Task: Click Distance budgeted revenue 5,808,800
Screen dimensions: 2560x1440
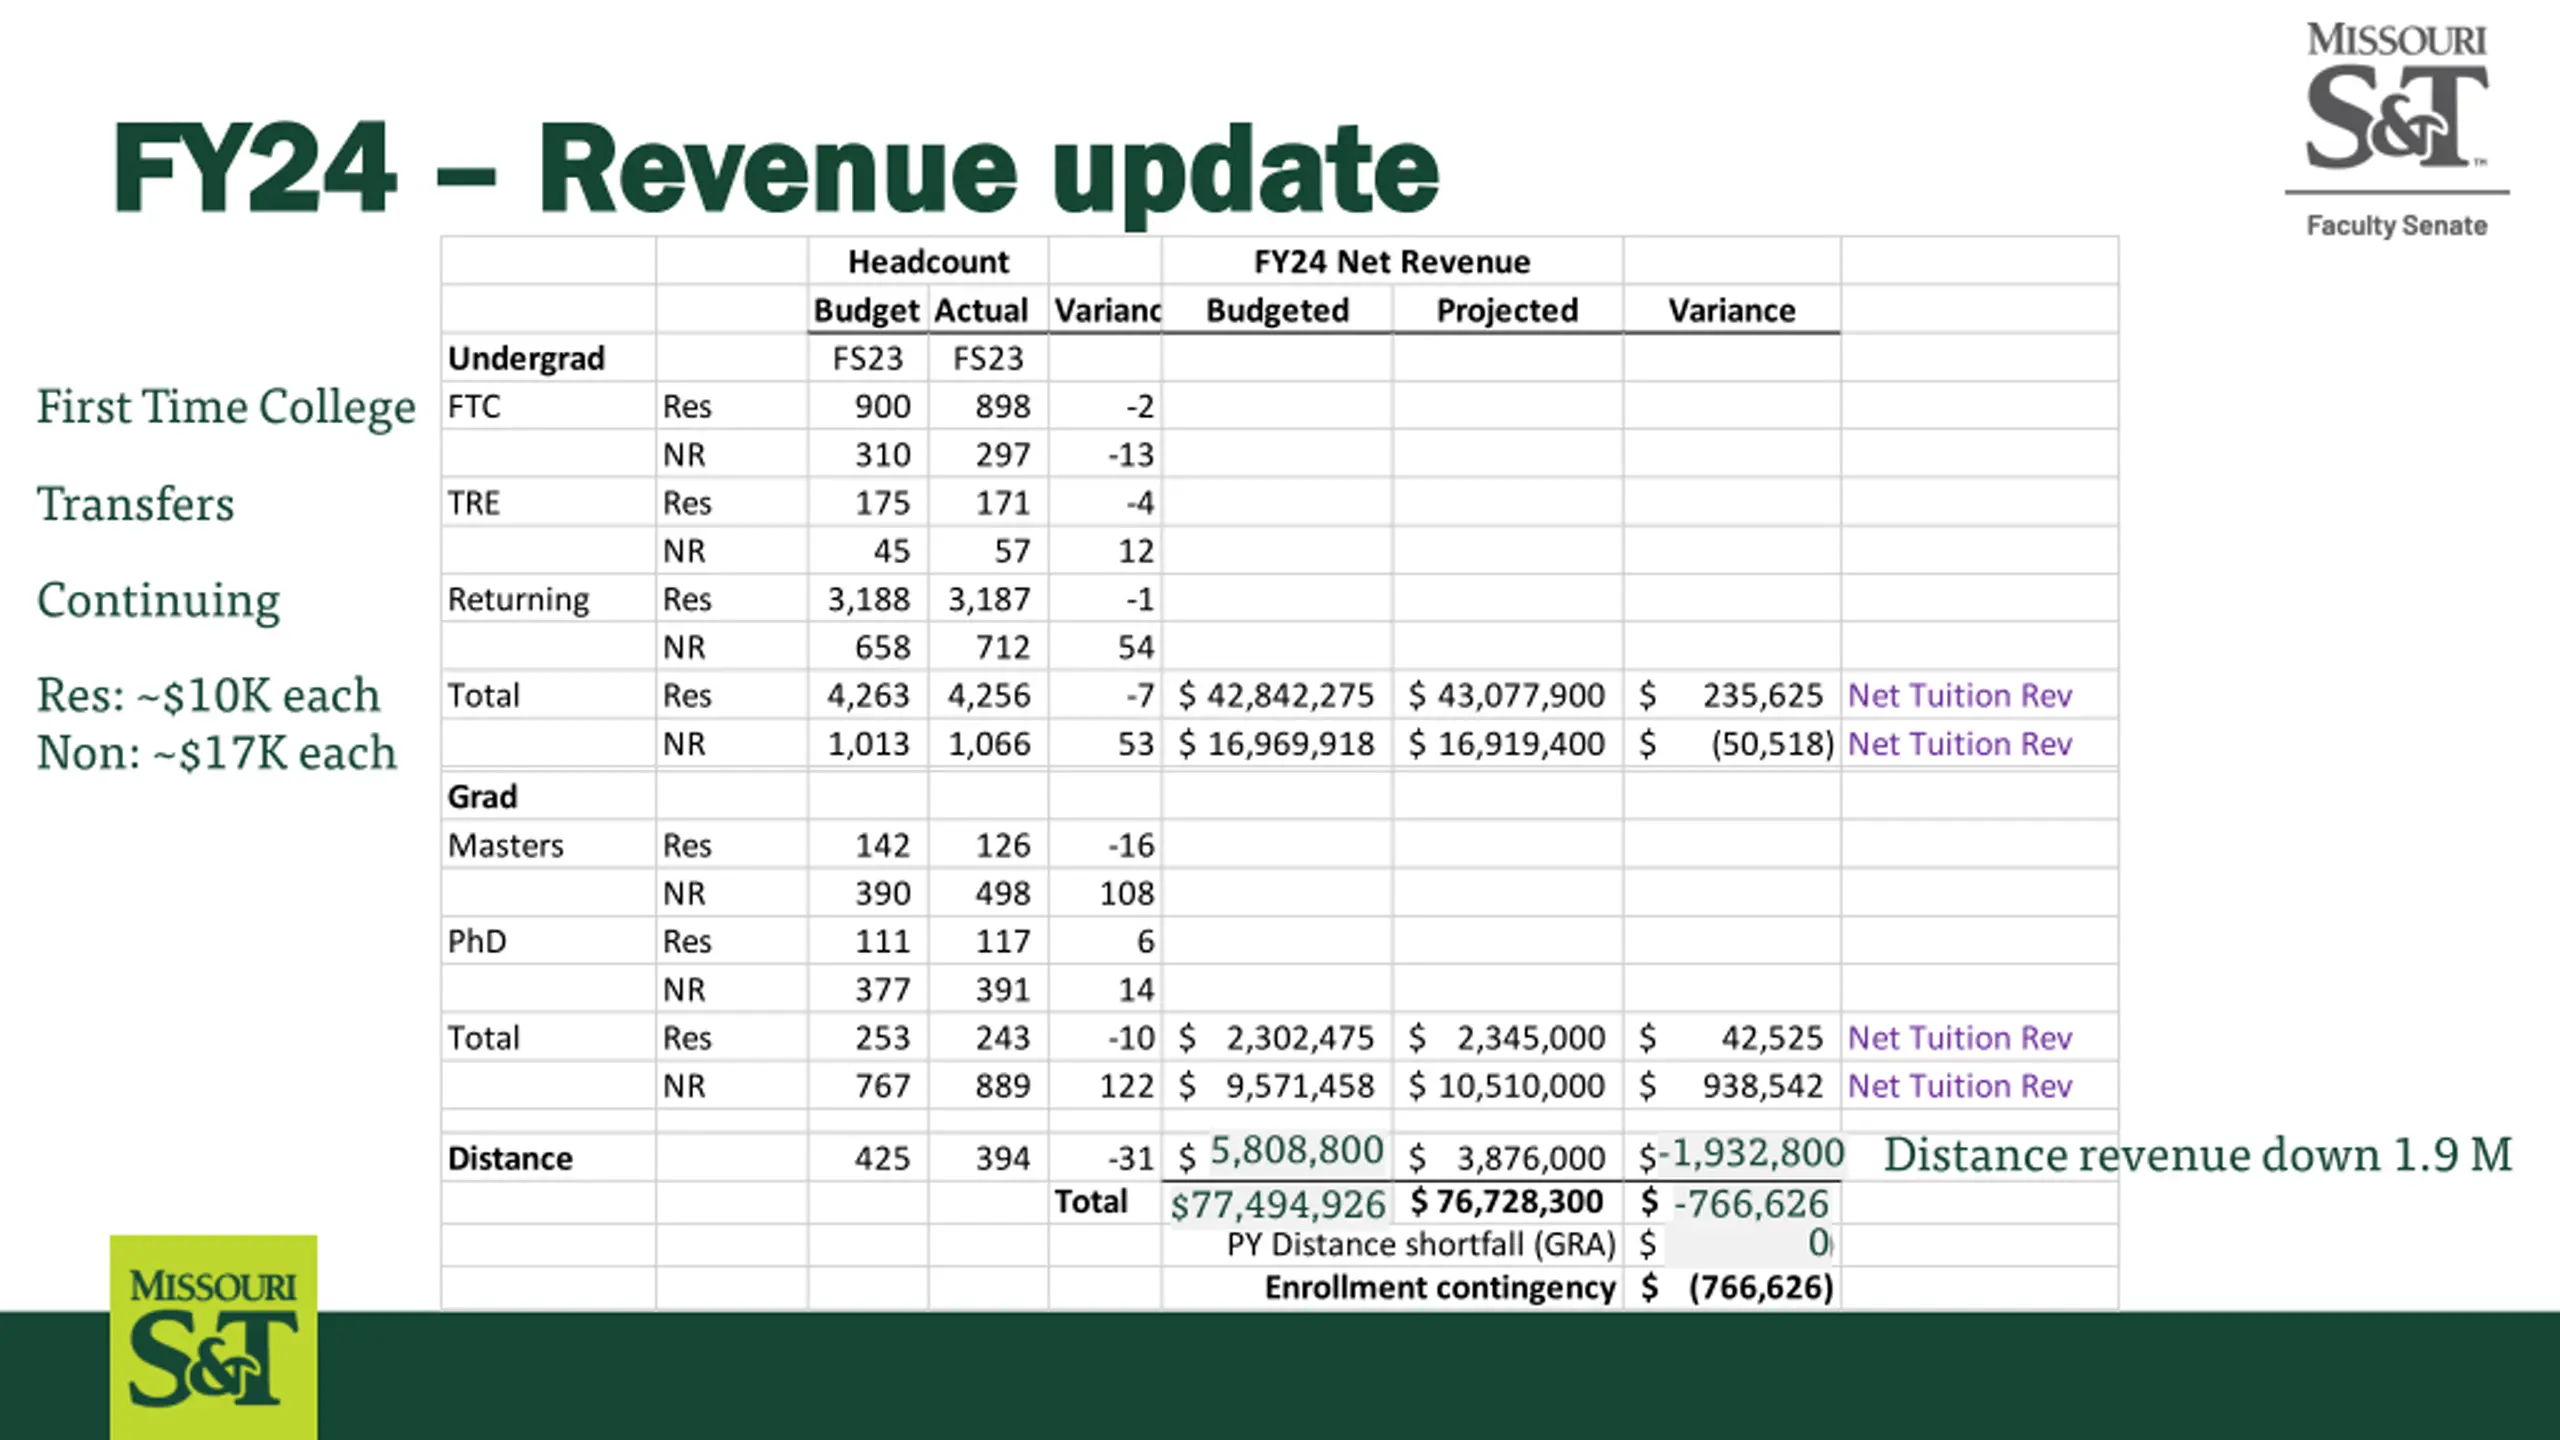Action: click(1297, 1151)
